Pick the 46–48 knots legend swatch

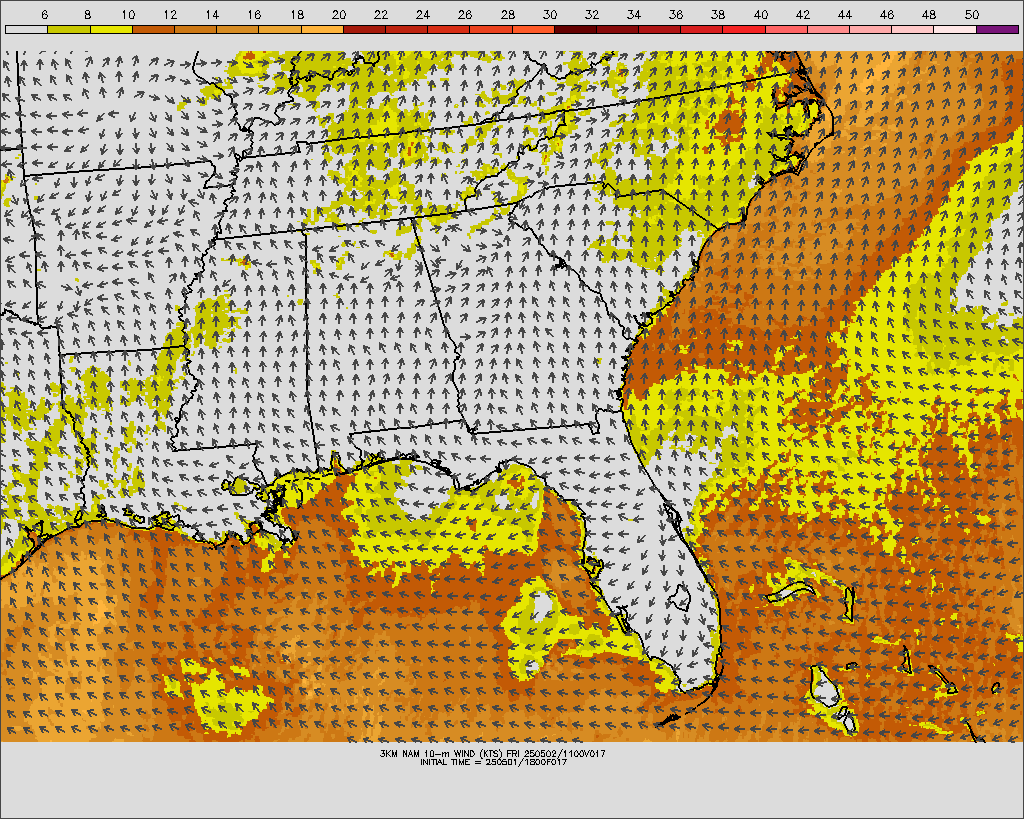point(914,29)
